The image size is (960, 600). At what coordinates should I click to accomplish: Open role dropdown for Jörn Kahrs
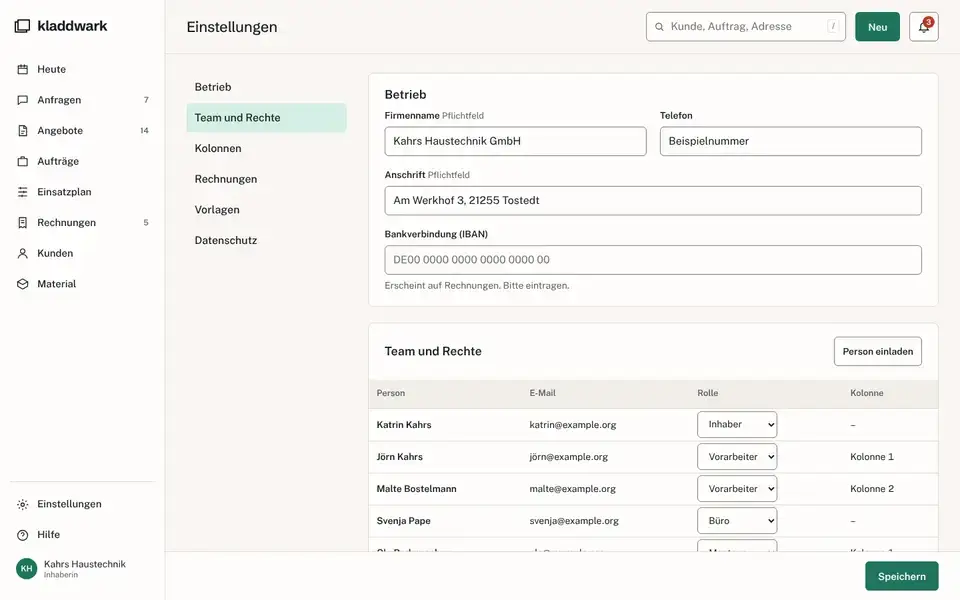tap(737, 457)
